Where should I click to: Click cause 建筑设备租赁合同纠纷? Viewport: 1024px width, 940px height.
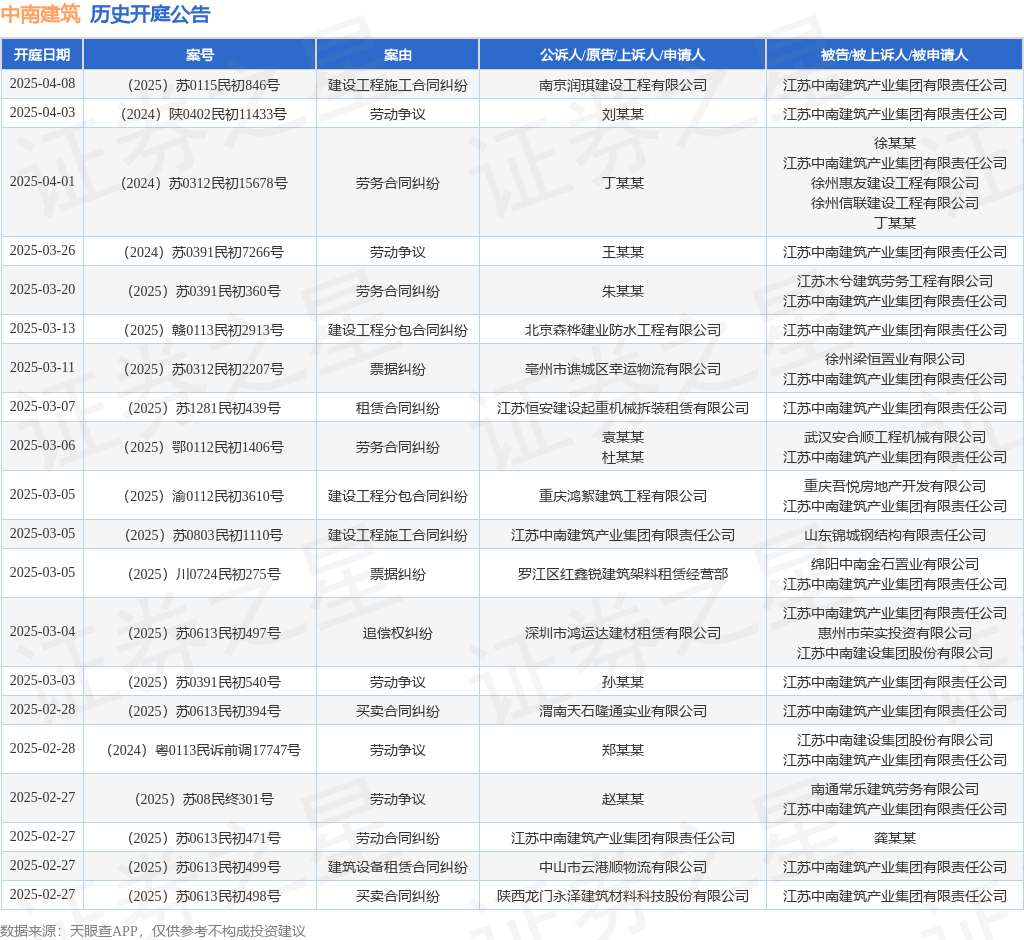point(398,867)
